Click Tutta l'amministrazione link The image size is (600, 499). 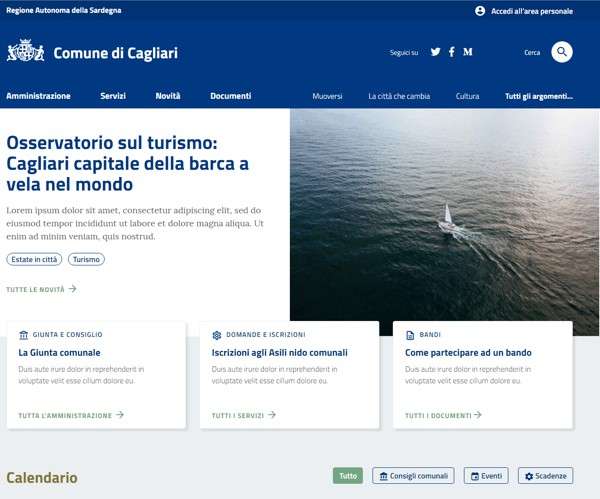click(x=65, y=416)
